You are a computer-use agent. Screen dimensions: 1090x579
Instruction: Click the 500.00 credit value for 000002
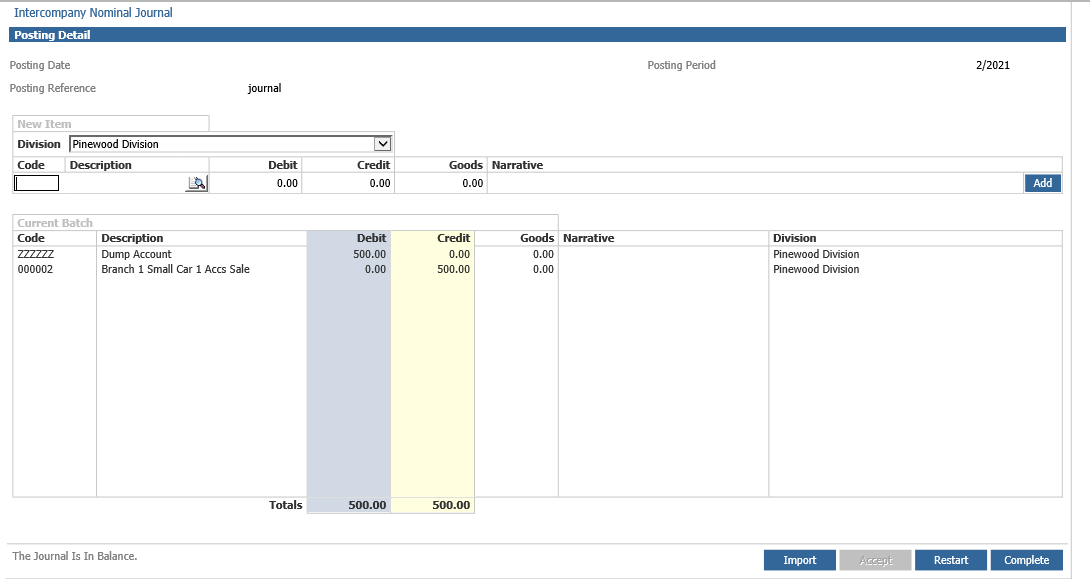[x=453, y=269]
